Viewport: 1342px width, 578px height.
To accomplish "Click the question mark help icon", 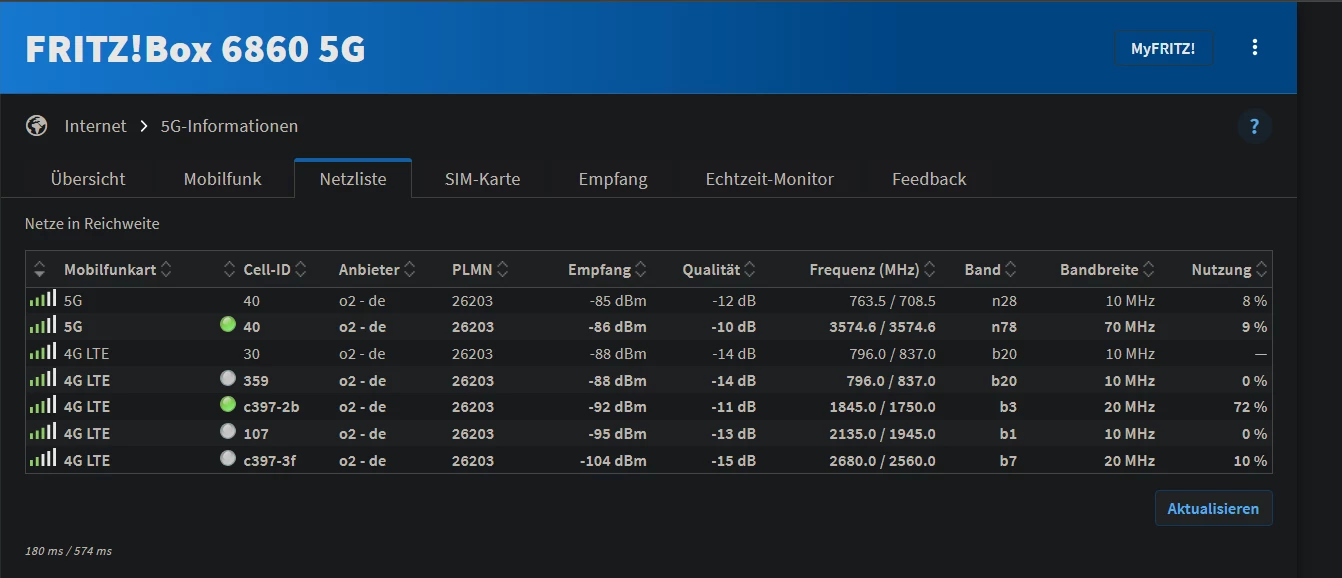I will (x=1255, y=126).
